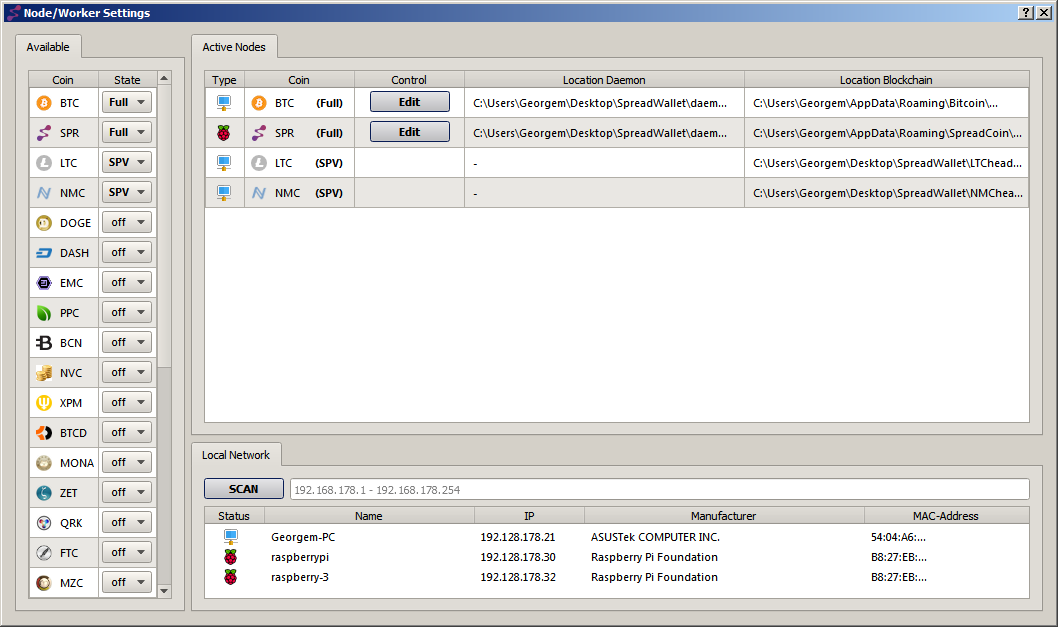Click the EMC coin icon
The height and width of the screenshot is (627, 1058).
(44, 283)
